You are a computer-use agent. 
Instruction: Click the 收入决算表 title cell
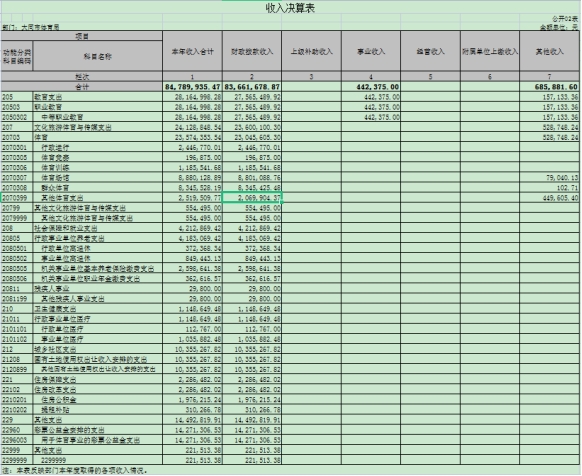pos(290,8)
